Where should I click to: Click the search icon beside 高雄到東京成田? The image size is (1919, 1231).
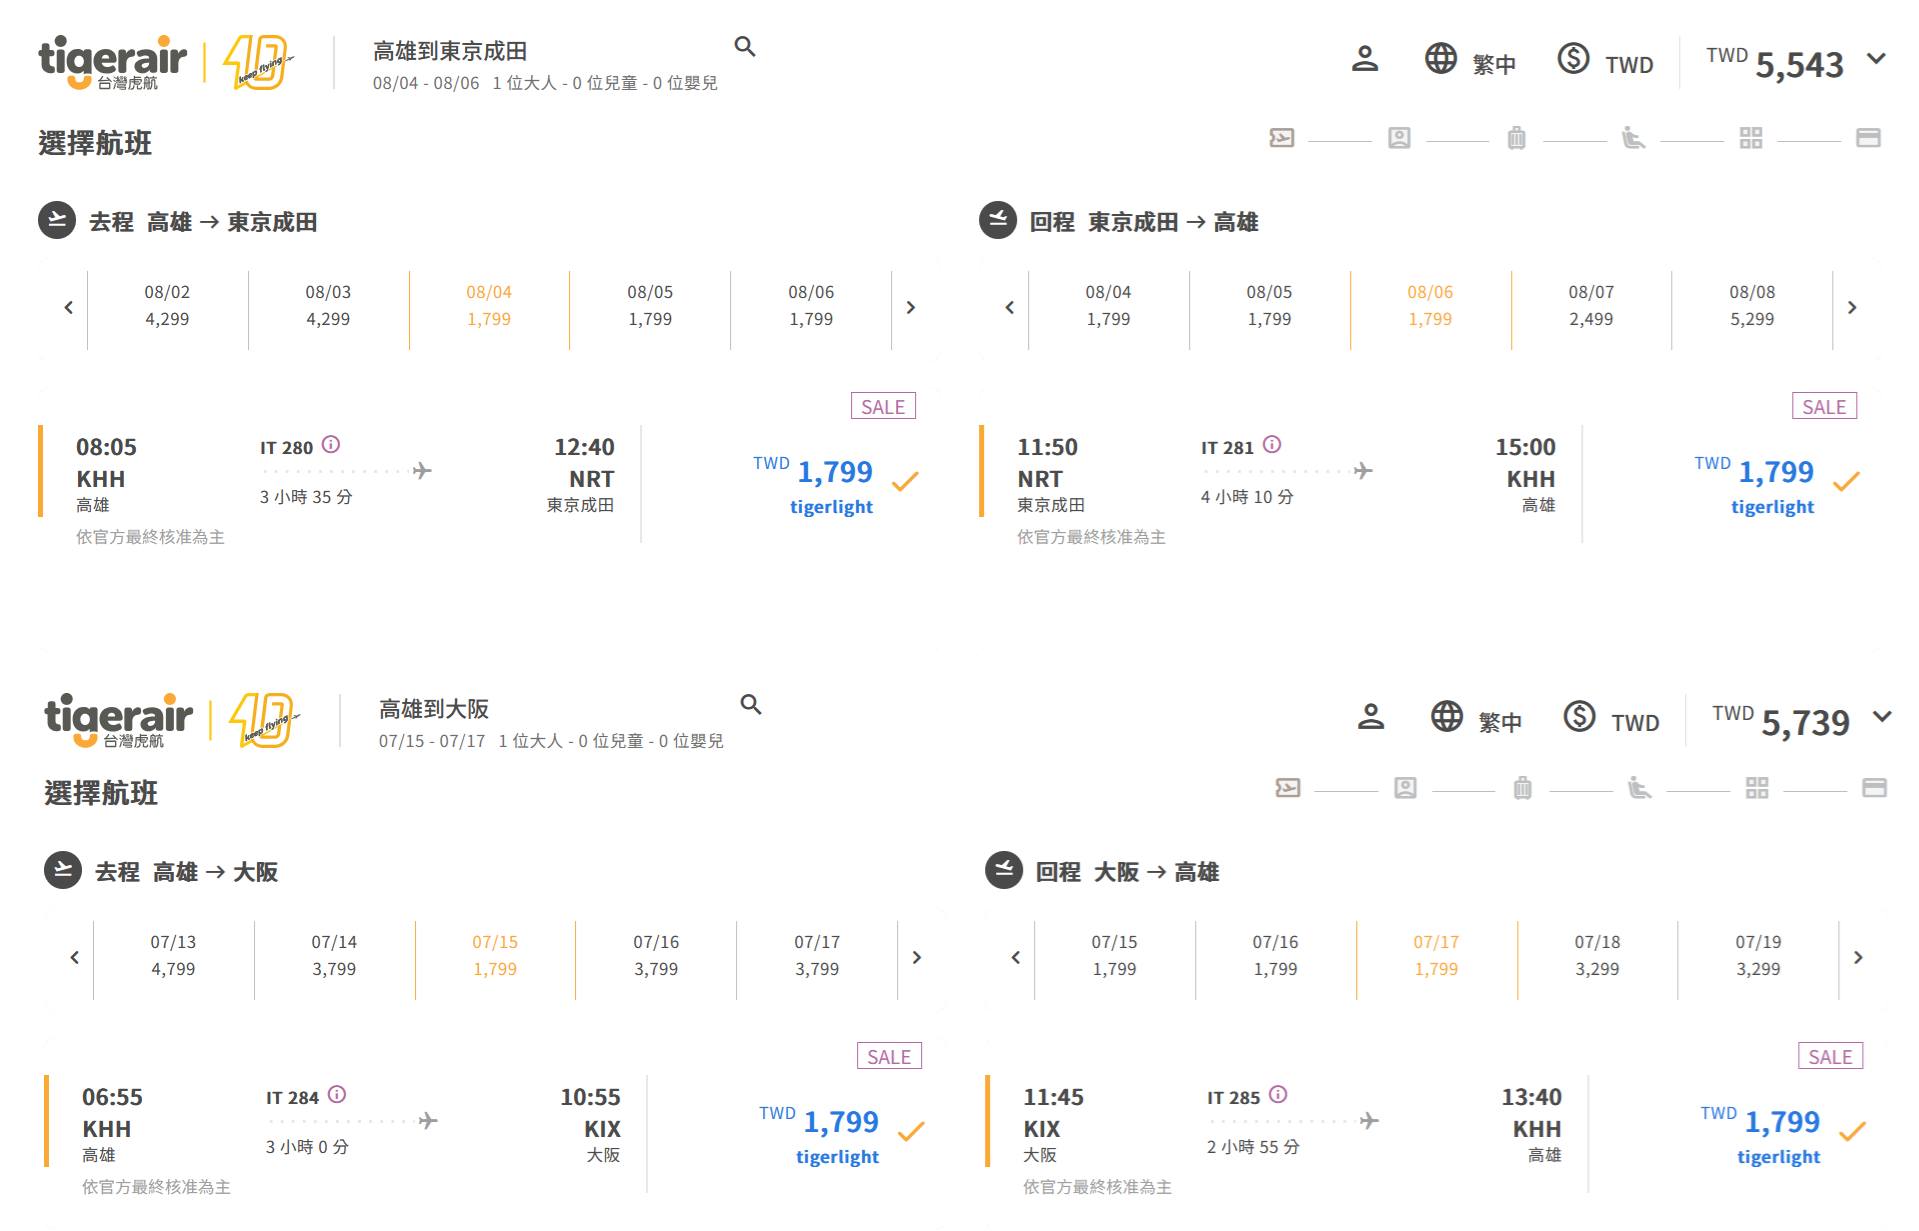click(744, 47)
